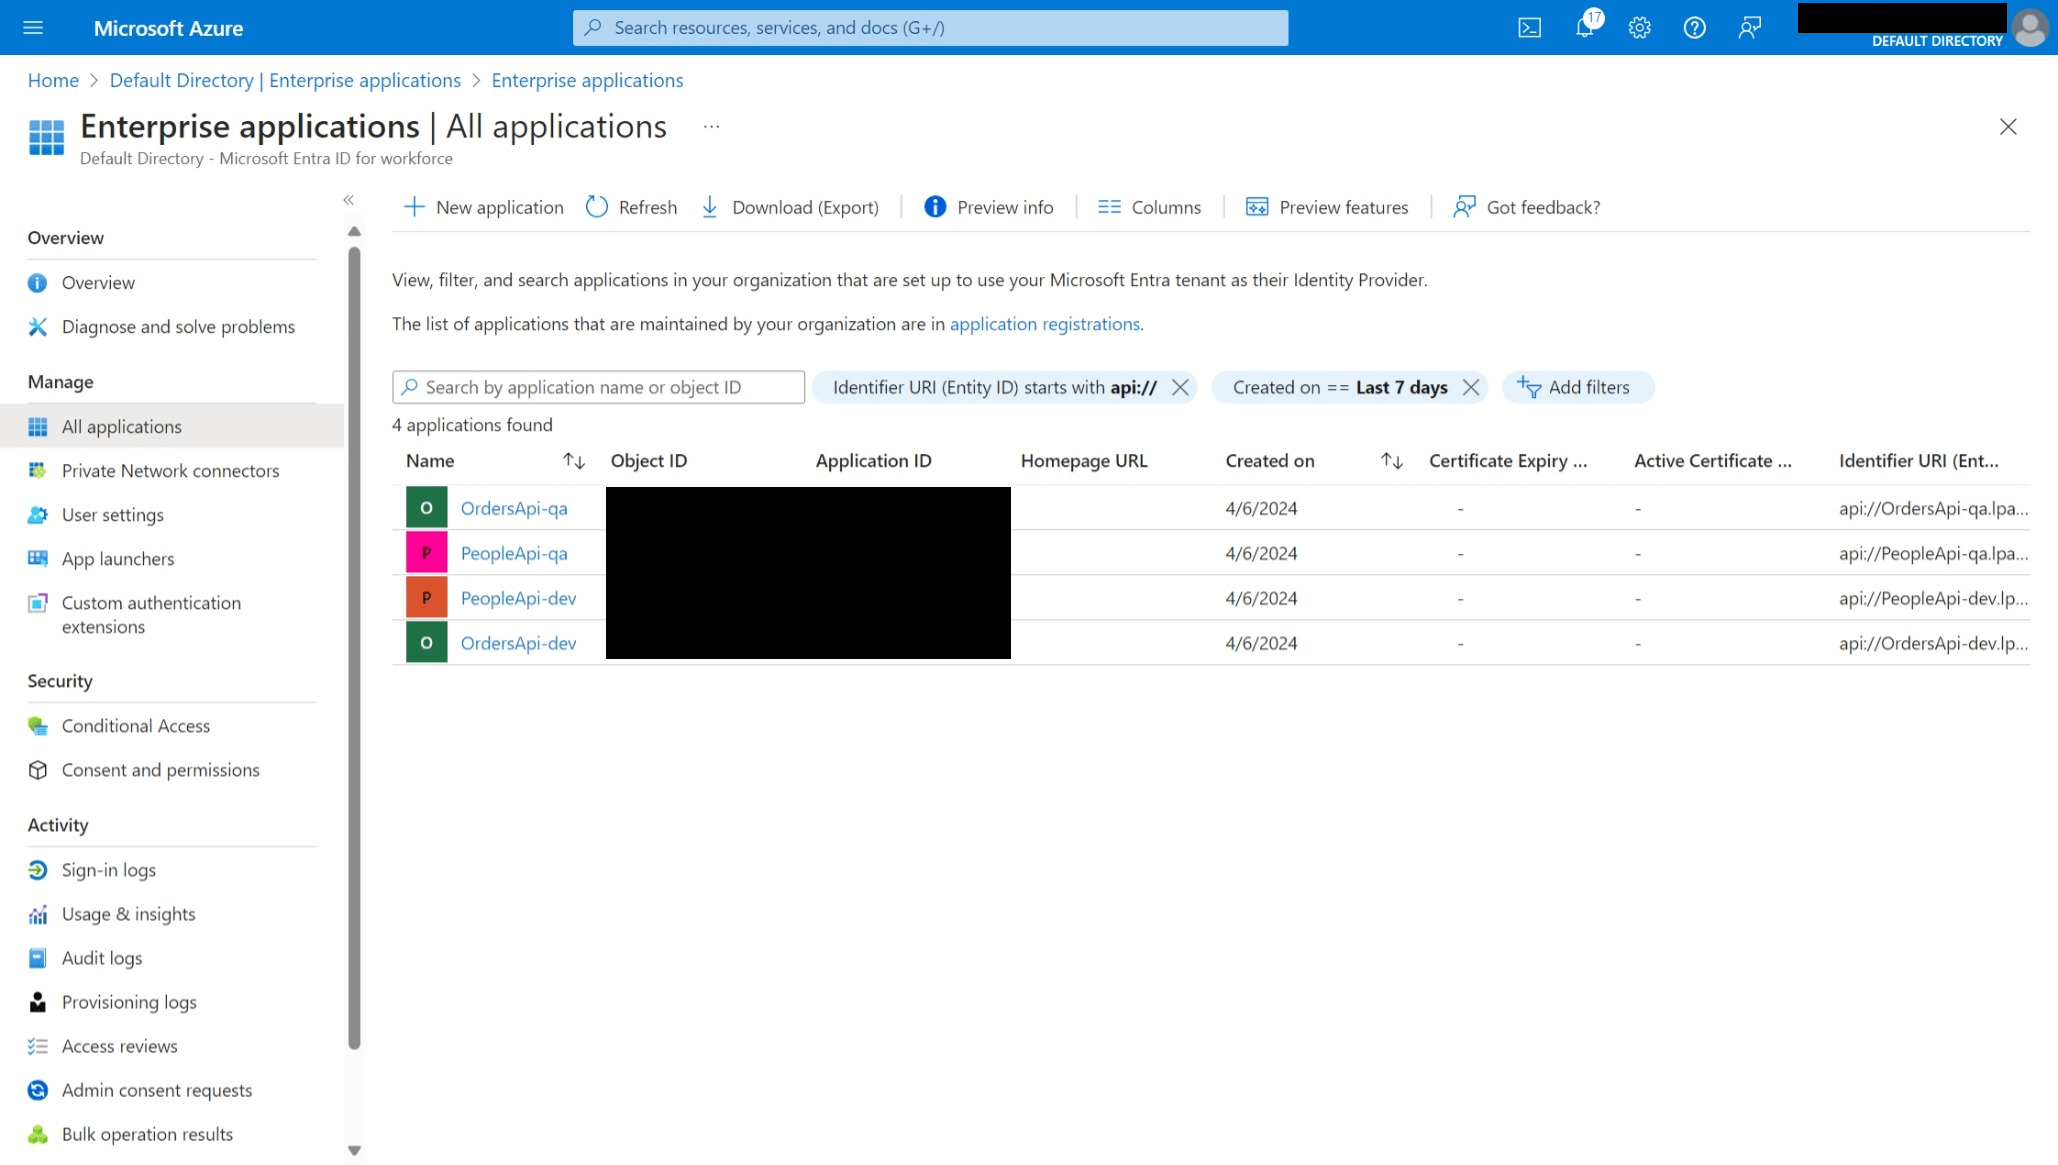Open the portal hamburger menu

coord(33,28)
